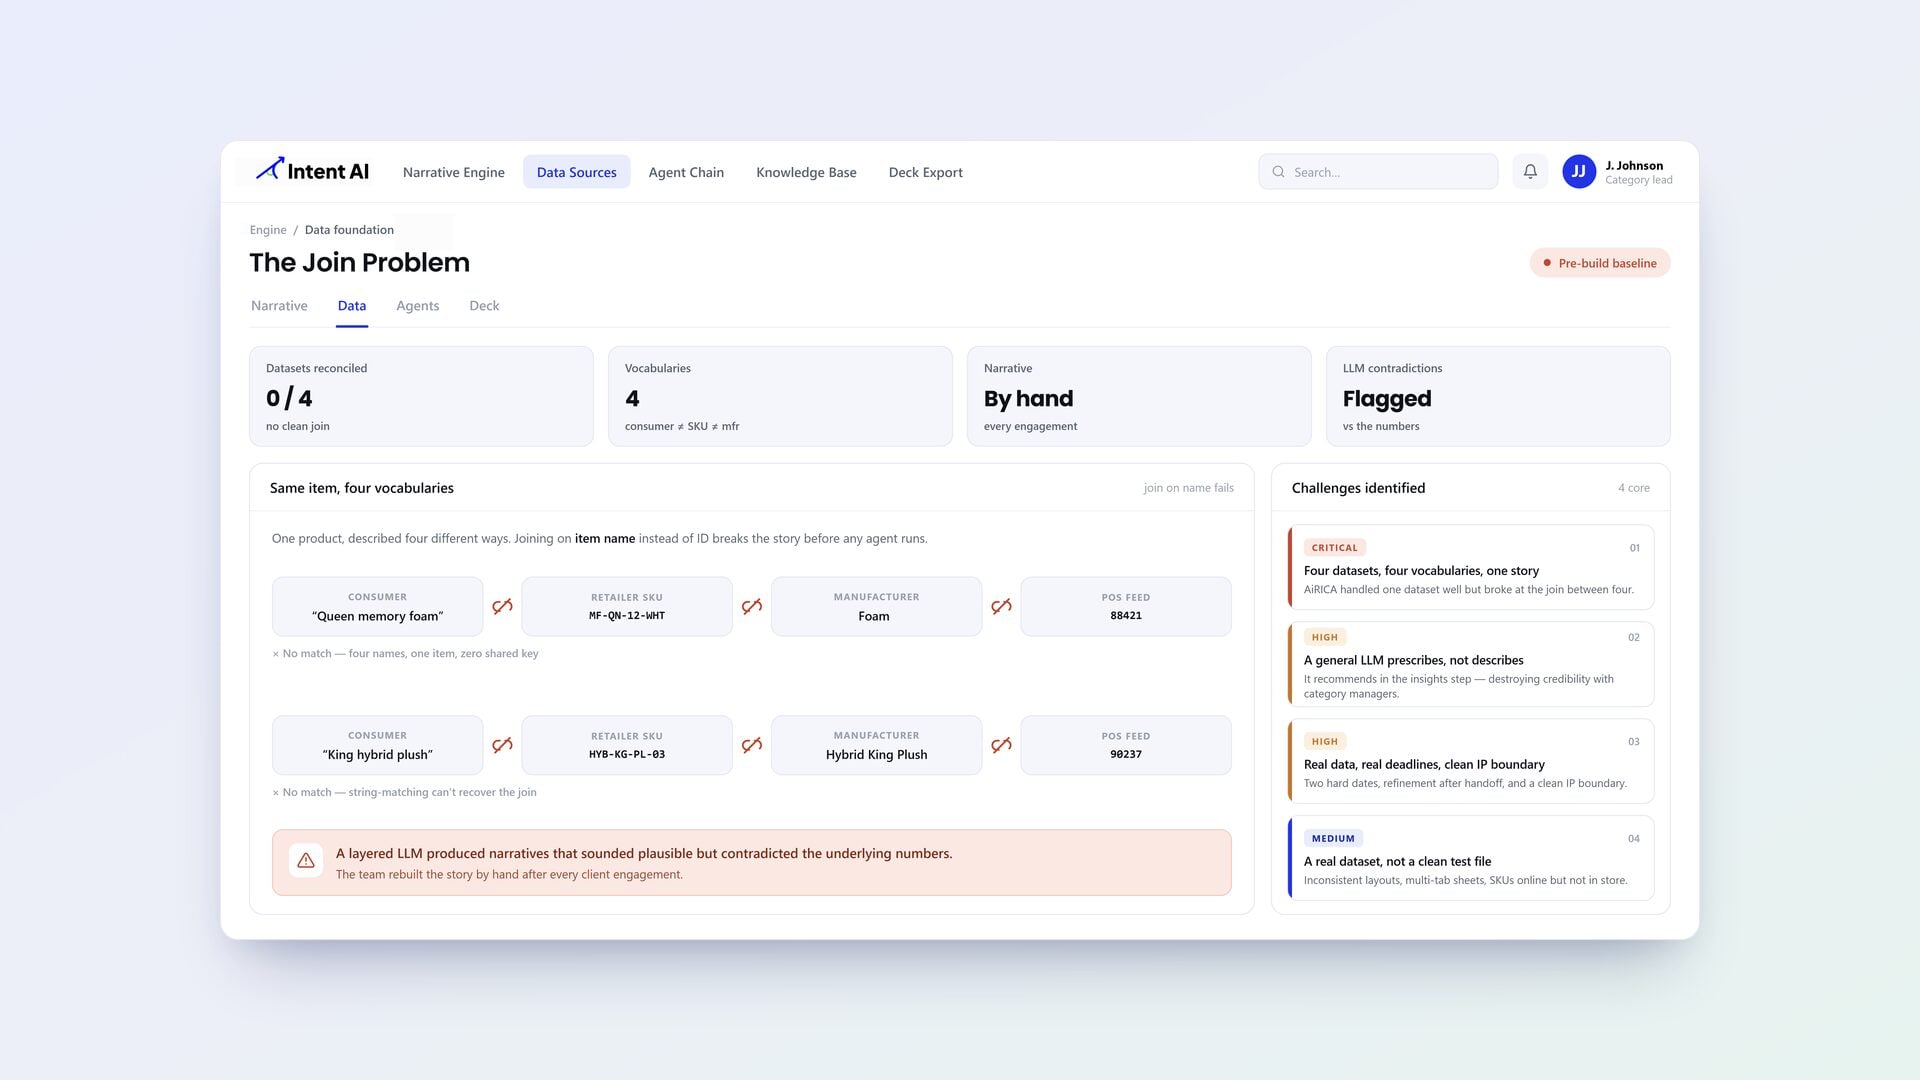
Task: Open critical challenge 01 Four datasets card
Action: [x=1471, y=567]
